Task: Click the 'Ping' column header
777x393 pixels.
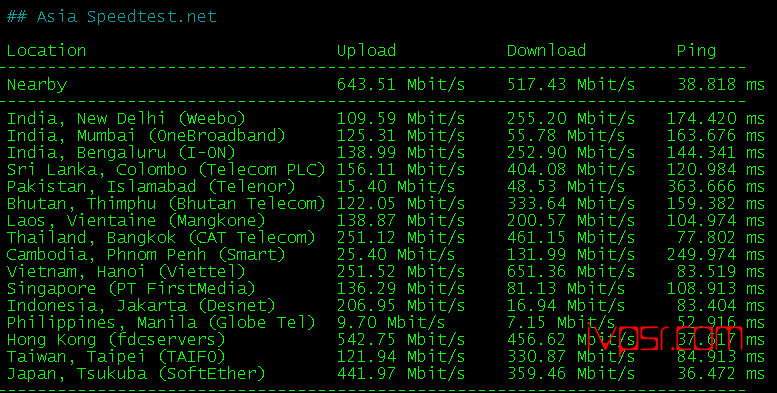Action: [696, 51]
